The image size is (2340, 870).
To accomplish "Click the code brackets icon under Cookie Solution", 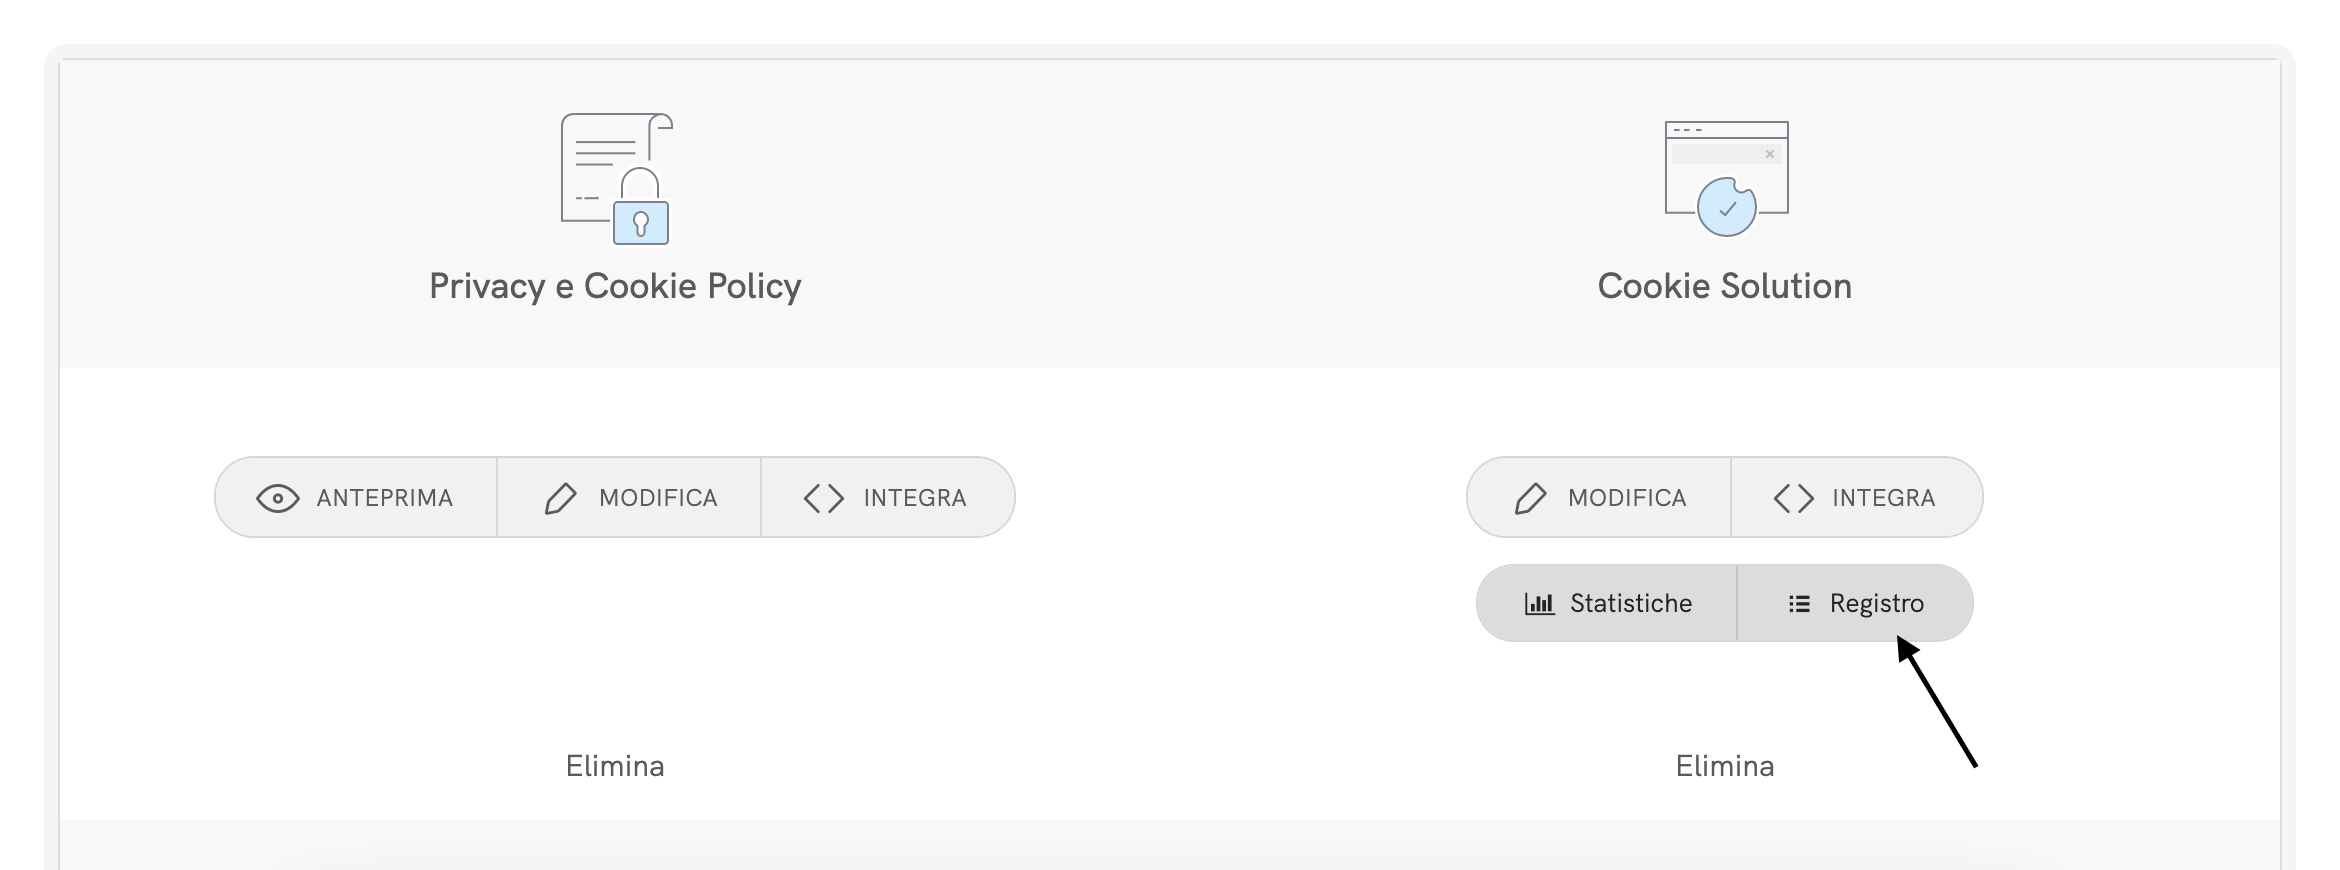I will click(x=1793, y=498).
